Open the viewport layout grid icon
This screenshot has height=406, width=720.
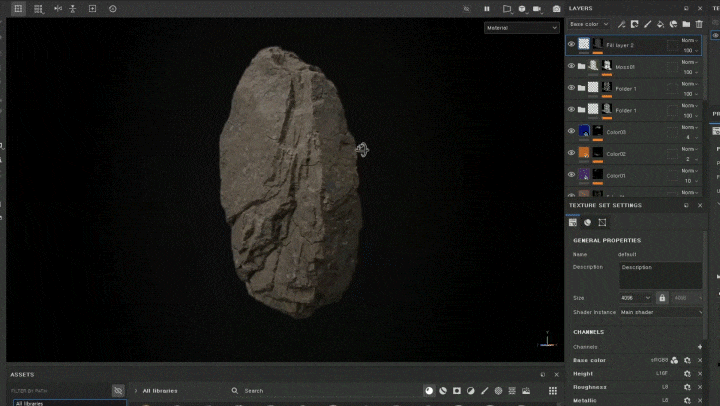click(x=18, y=9)
